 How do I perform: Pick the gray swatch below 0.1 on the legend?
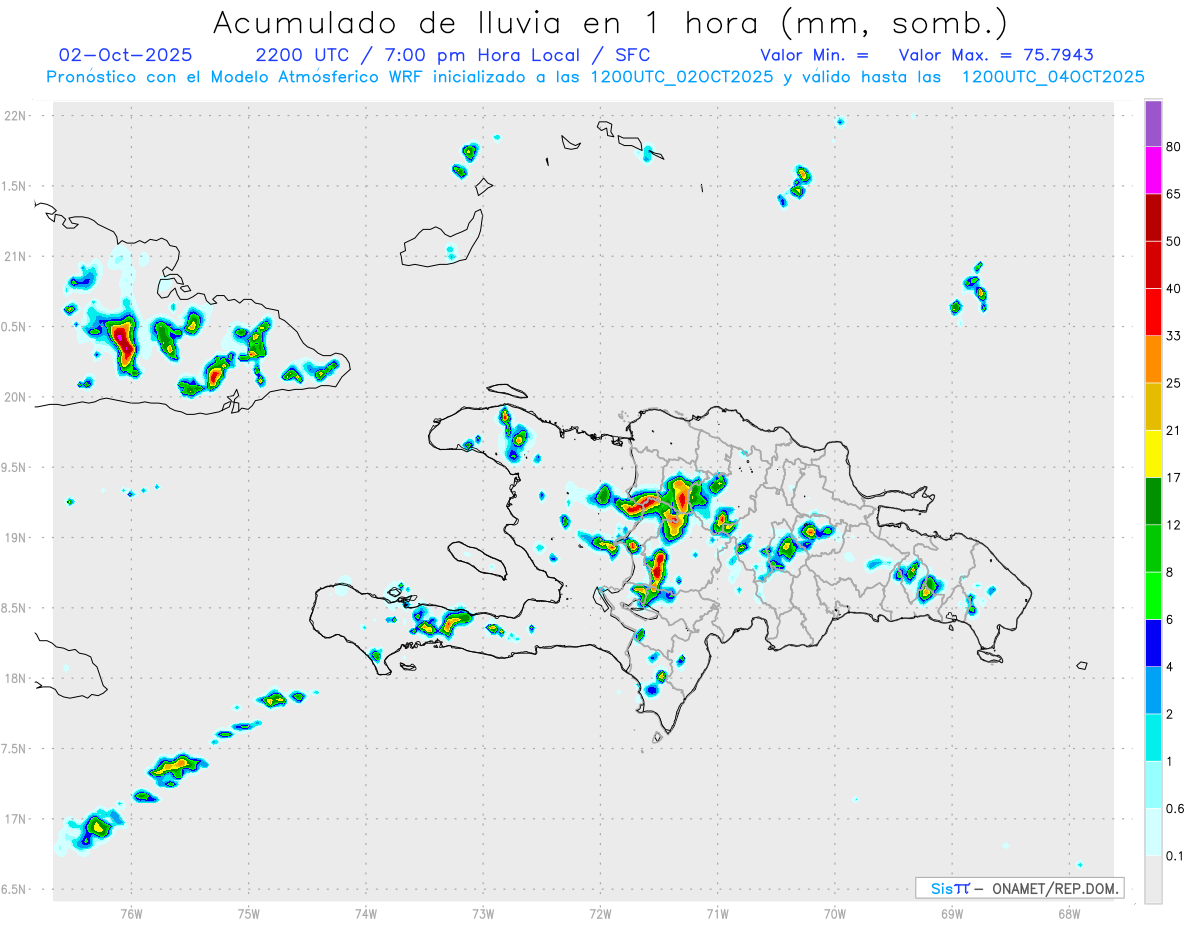(1153, 879)
